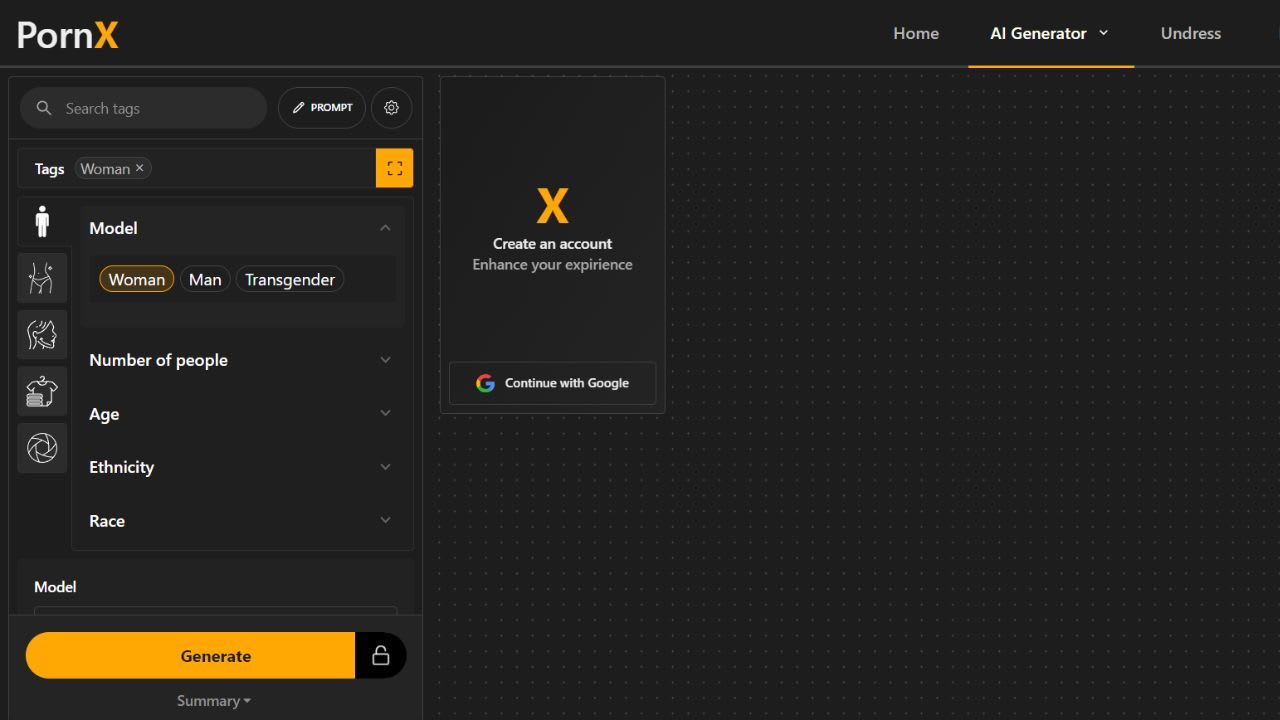Open the settings gear next to Prompt
This screenshot has height=720, width=1280.
[392, 108]
